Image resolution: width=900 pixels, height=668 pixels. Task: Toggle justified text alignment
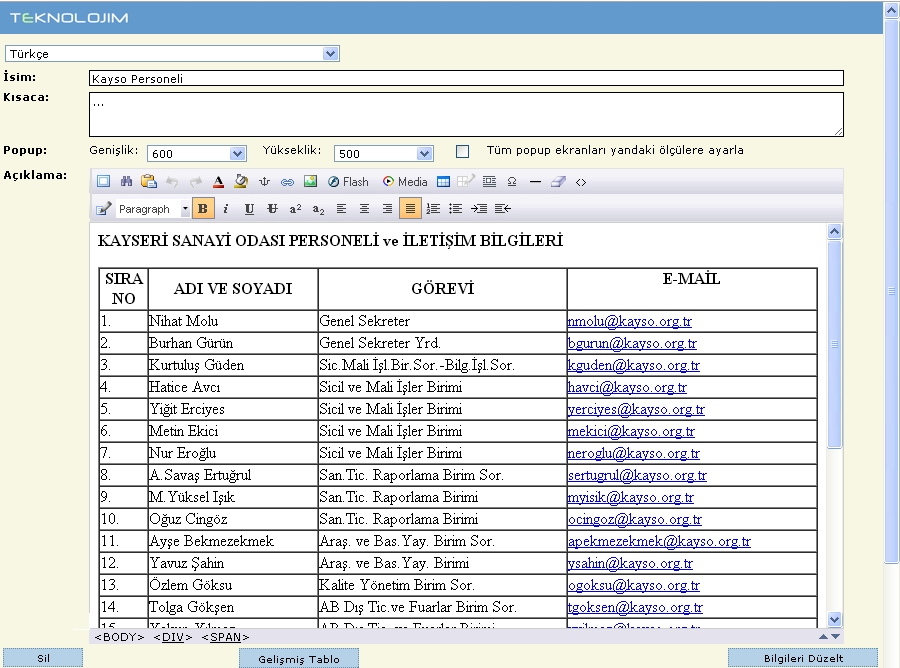pos(410,208)
